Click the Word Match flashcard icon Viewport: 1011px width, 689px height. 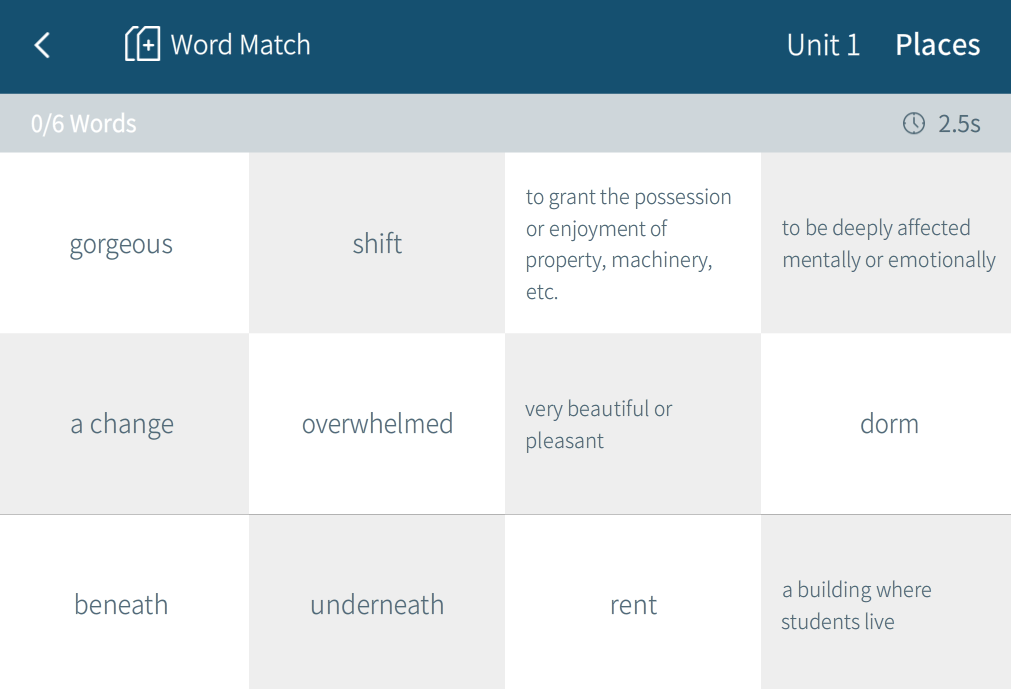click(142, 44)
